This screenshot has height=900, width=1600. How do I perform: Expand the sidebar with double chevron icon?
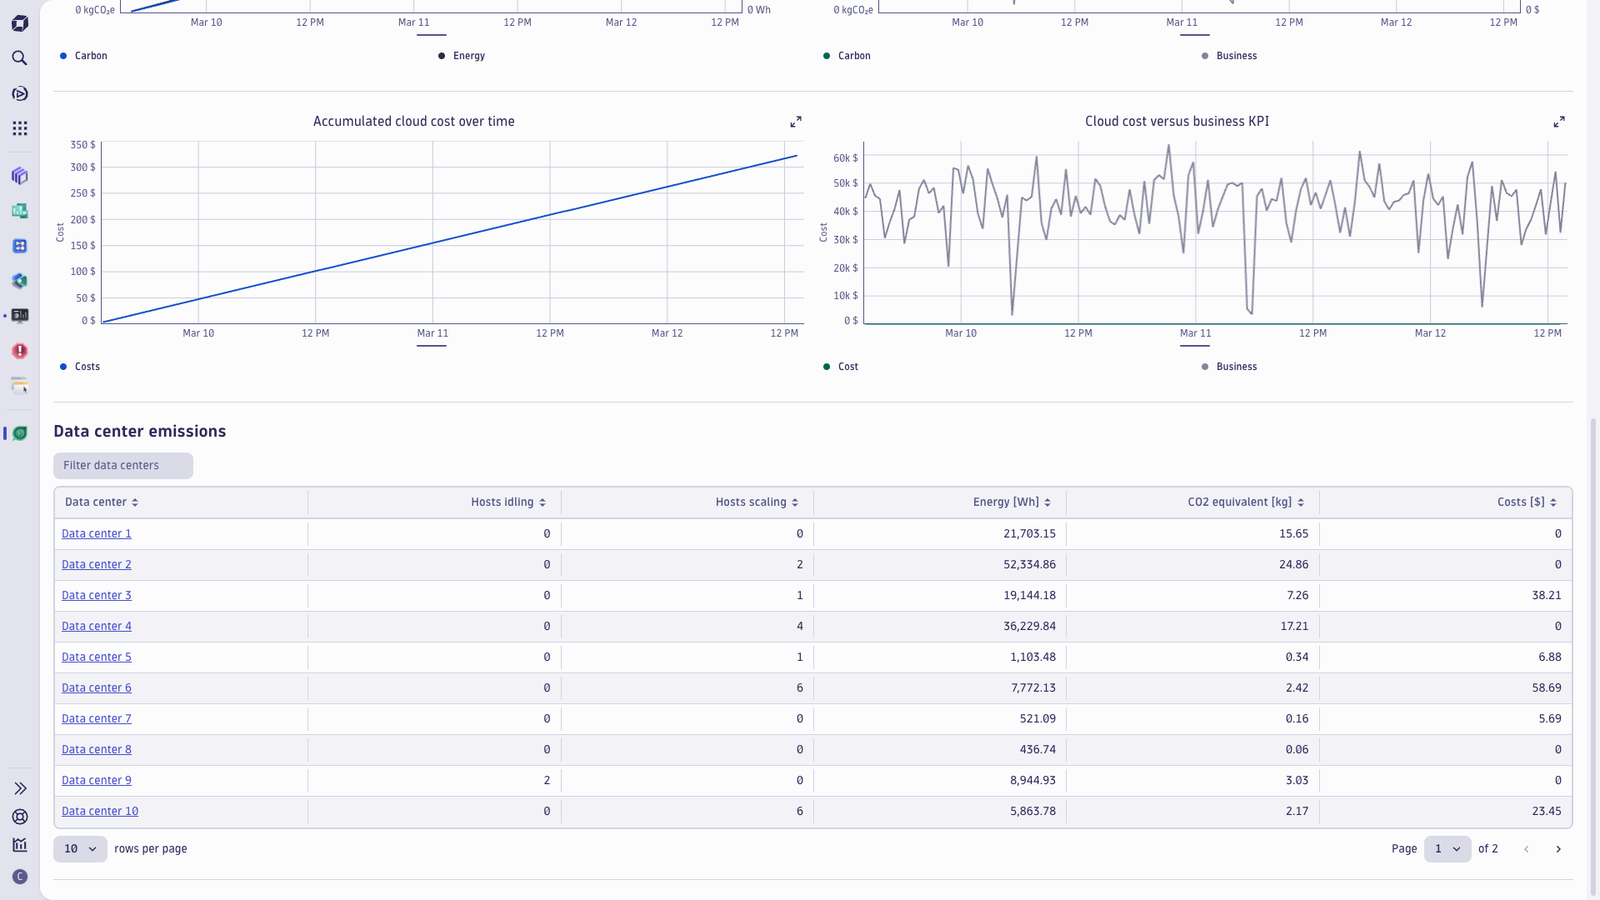(19, 788)
